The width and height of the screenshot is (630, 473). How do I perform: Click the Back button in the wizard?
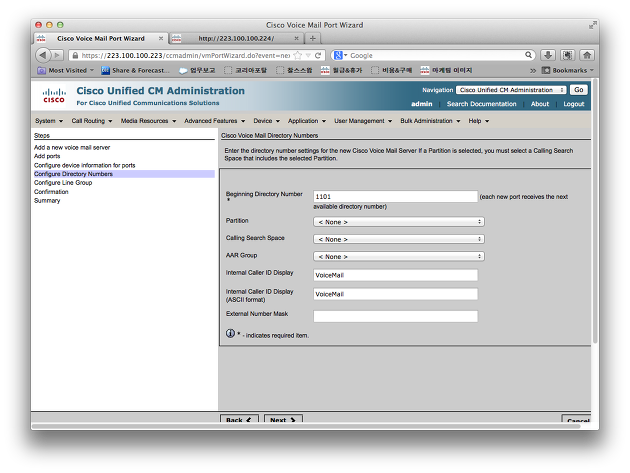239,419
